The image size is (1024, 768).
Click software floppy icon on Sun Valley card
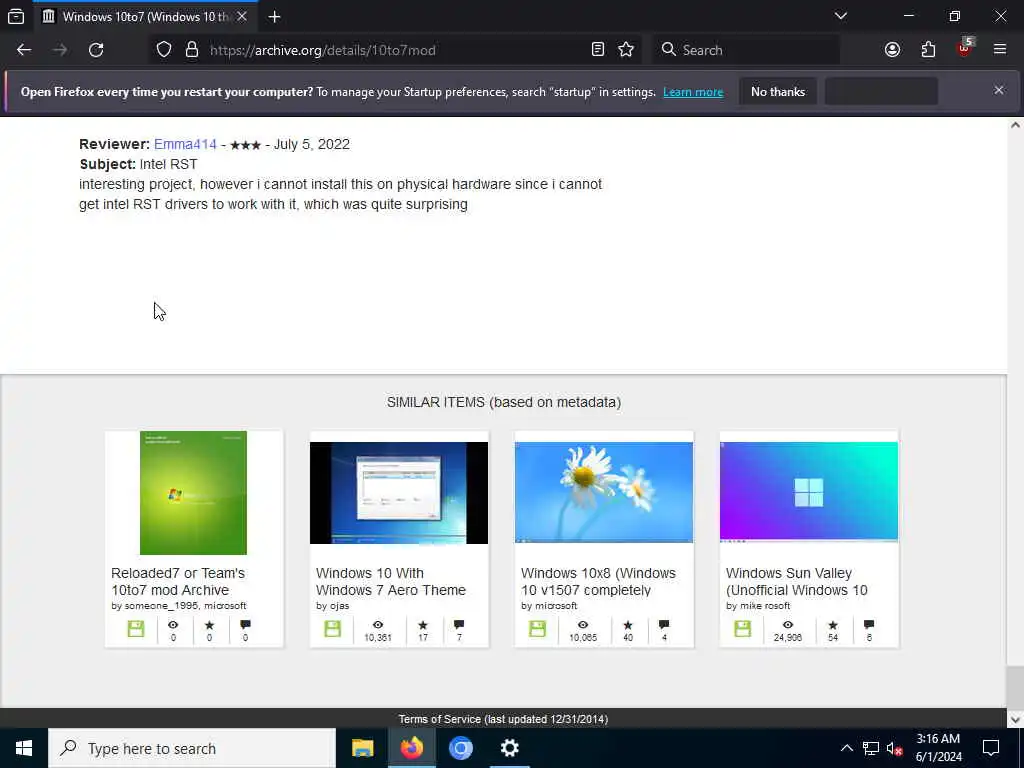(743, 629)
